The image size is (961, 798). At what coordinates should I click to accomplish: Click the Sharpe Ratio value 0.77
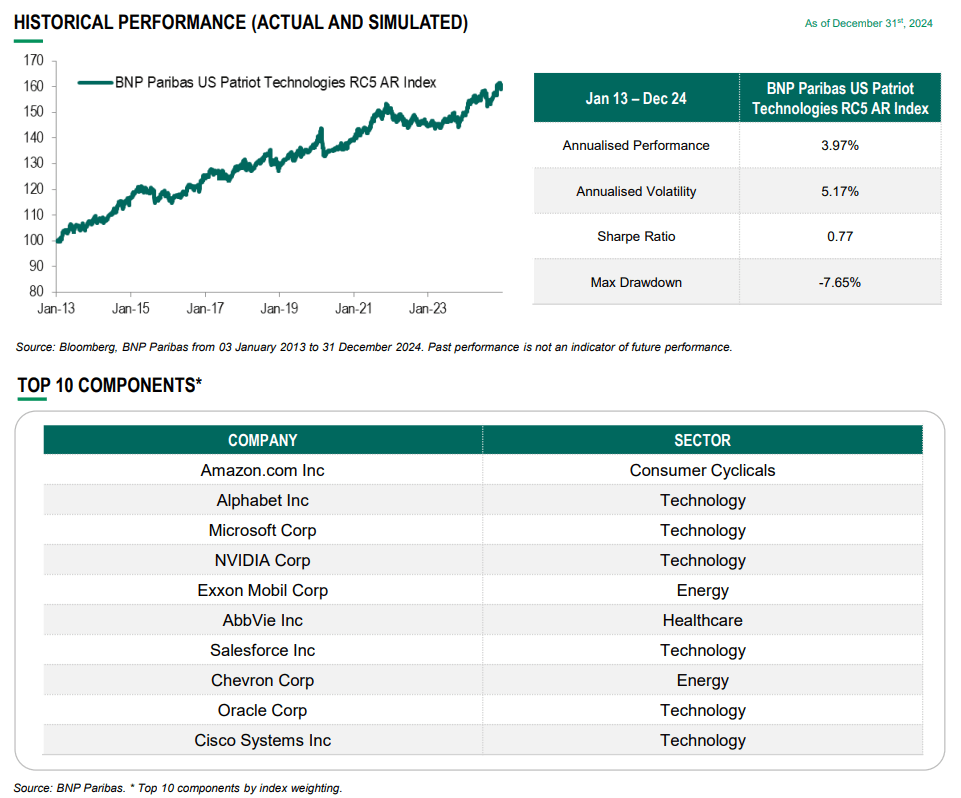[x=839, y=237]
